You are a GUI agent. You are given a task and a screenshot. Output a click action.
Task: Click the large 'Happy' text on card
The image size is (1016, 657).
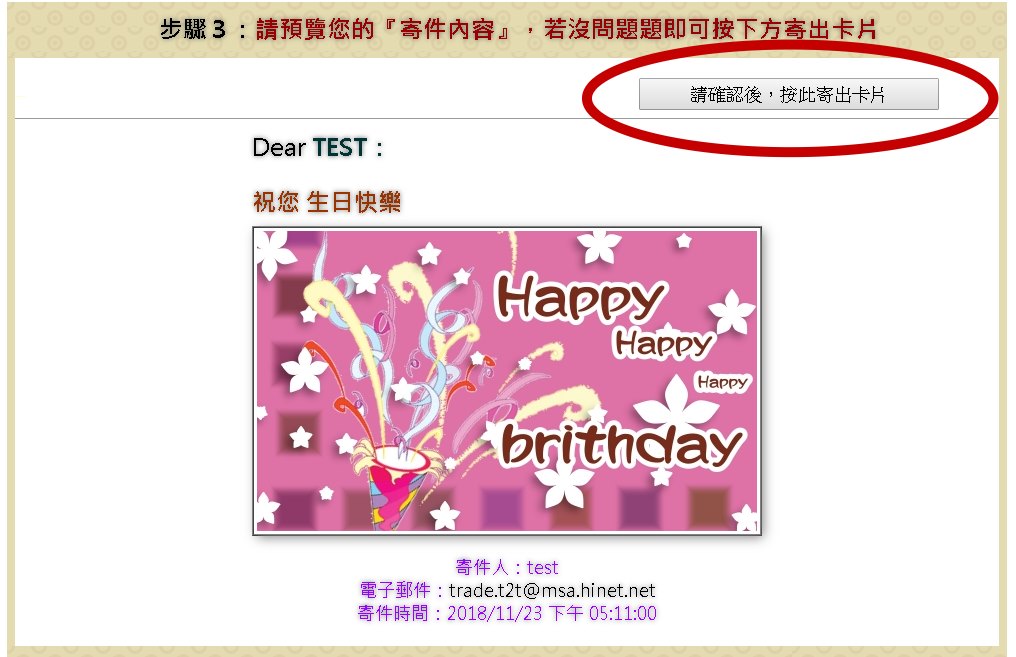pos(580,297)
